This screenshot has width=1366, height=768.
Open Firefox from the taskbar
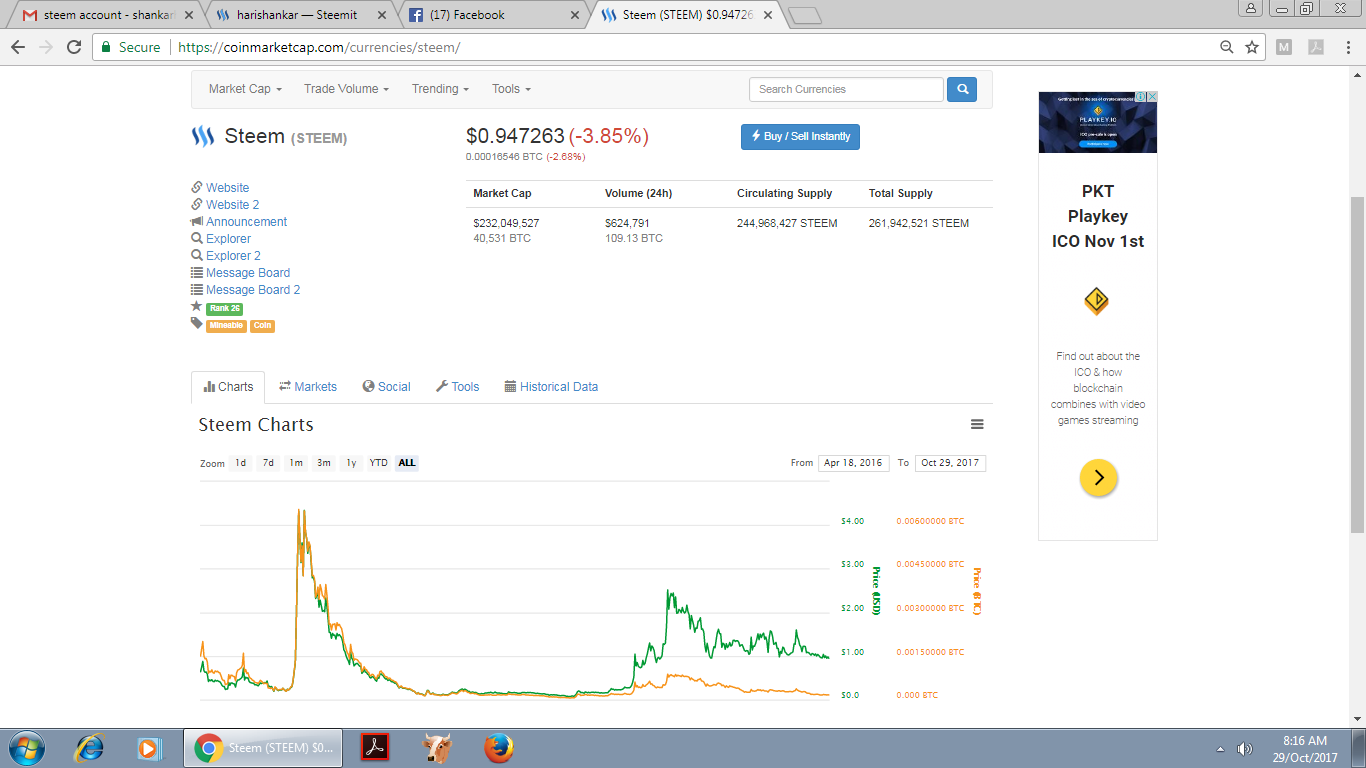[498, 748]
